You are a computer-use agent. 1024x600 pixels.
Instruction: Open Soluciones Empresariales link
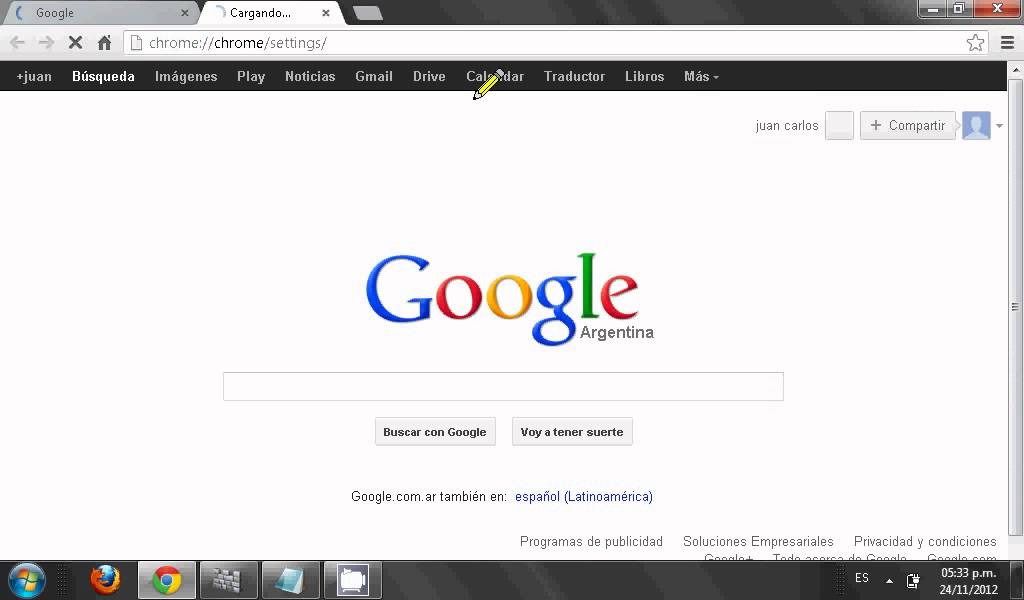(758, 541)
